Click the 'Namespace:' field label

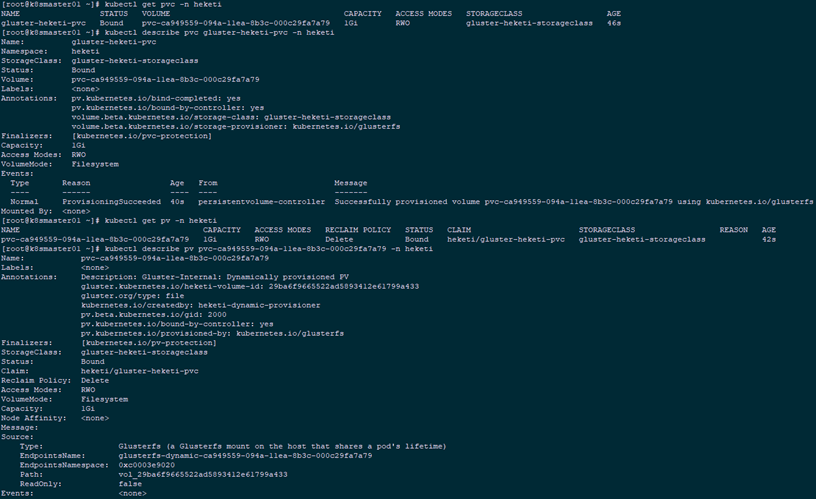pyautogui.click(x=24, y=51)
